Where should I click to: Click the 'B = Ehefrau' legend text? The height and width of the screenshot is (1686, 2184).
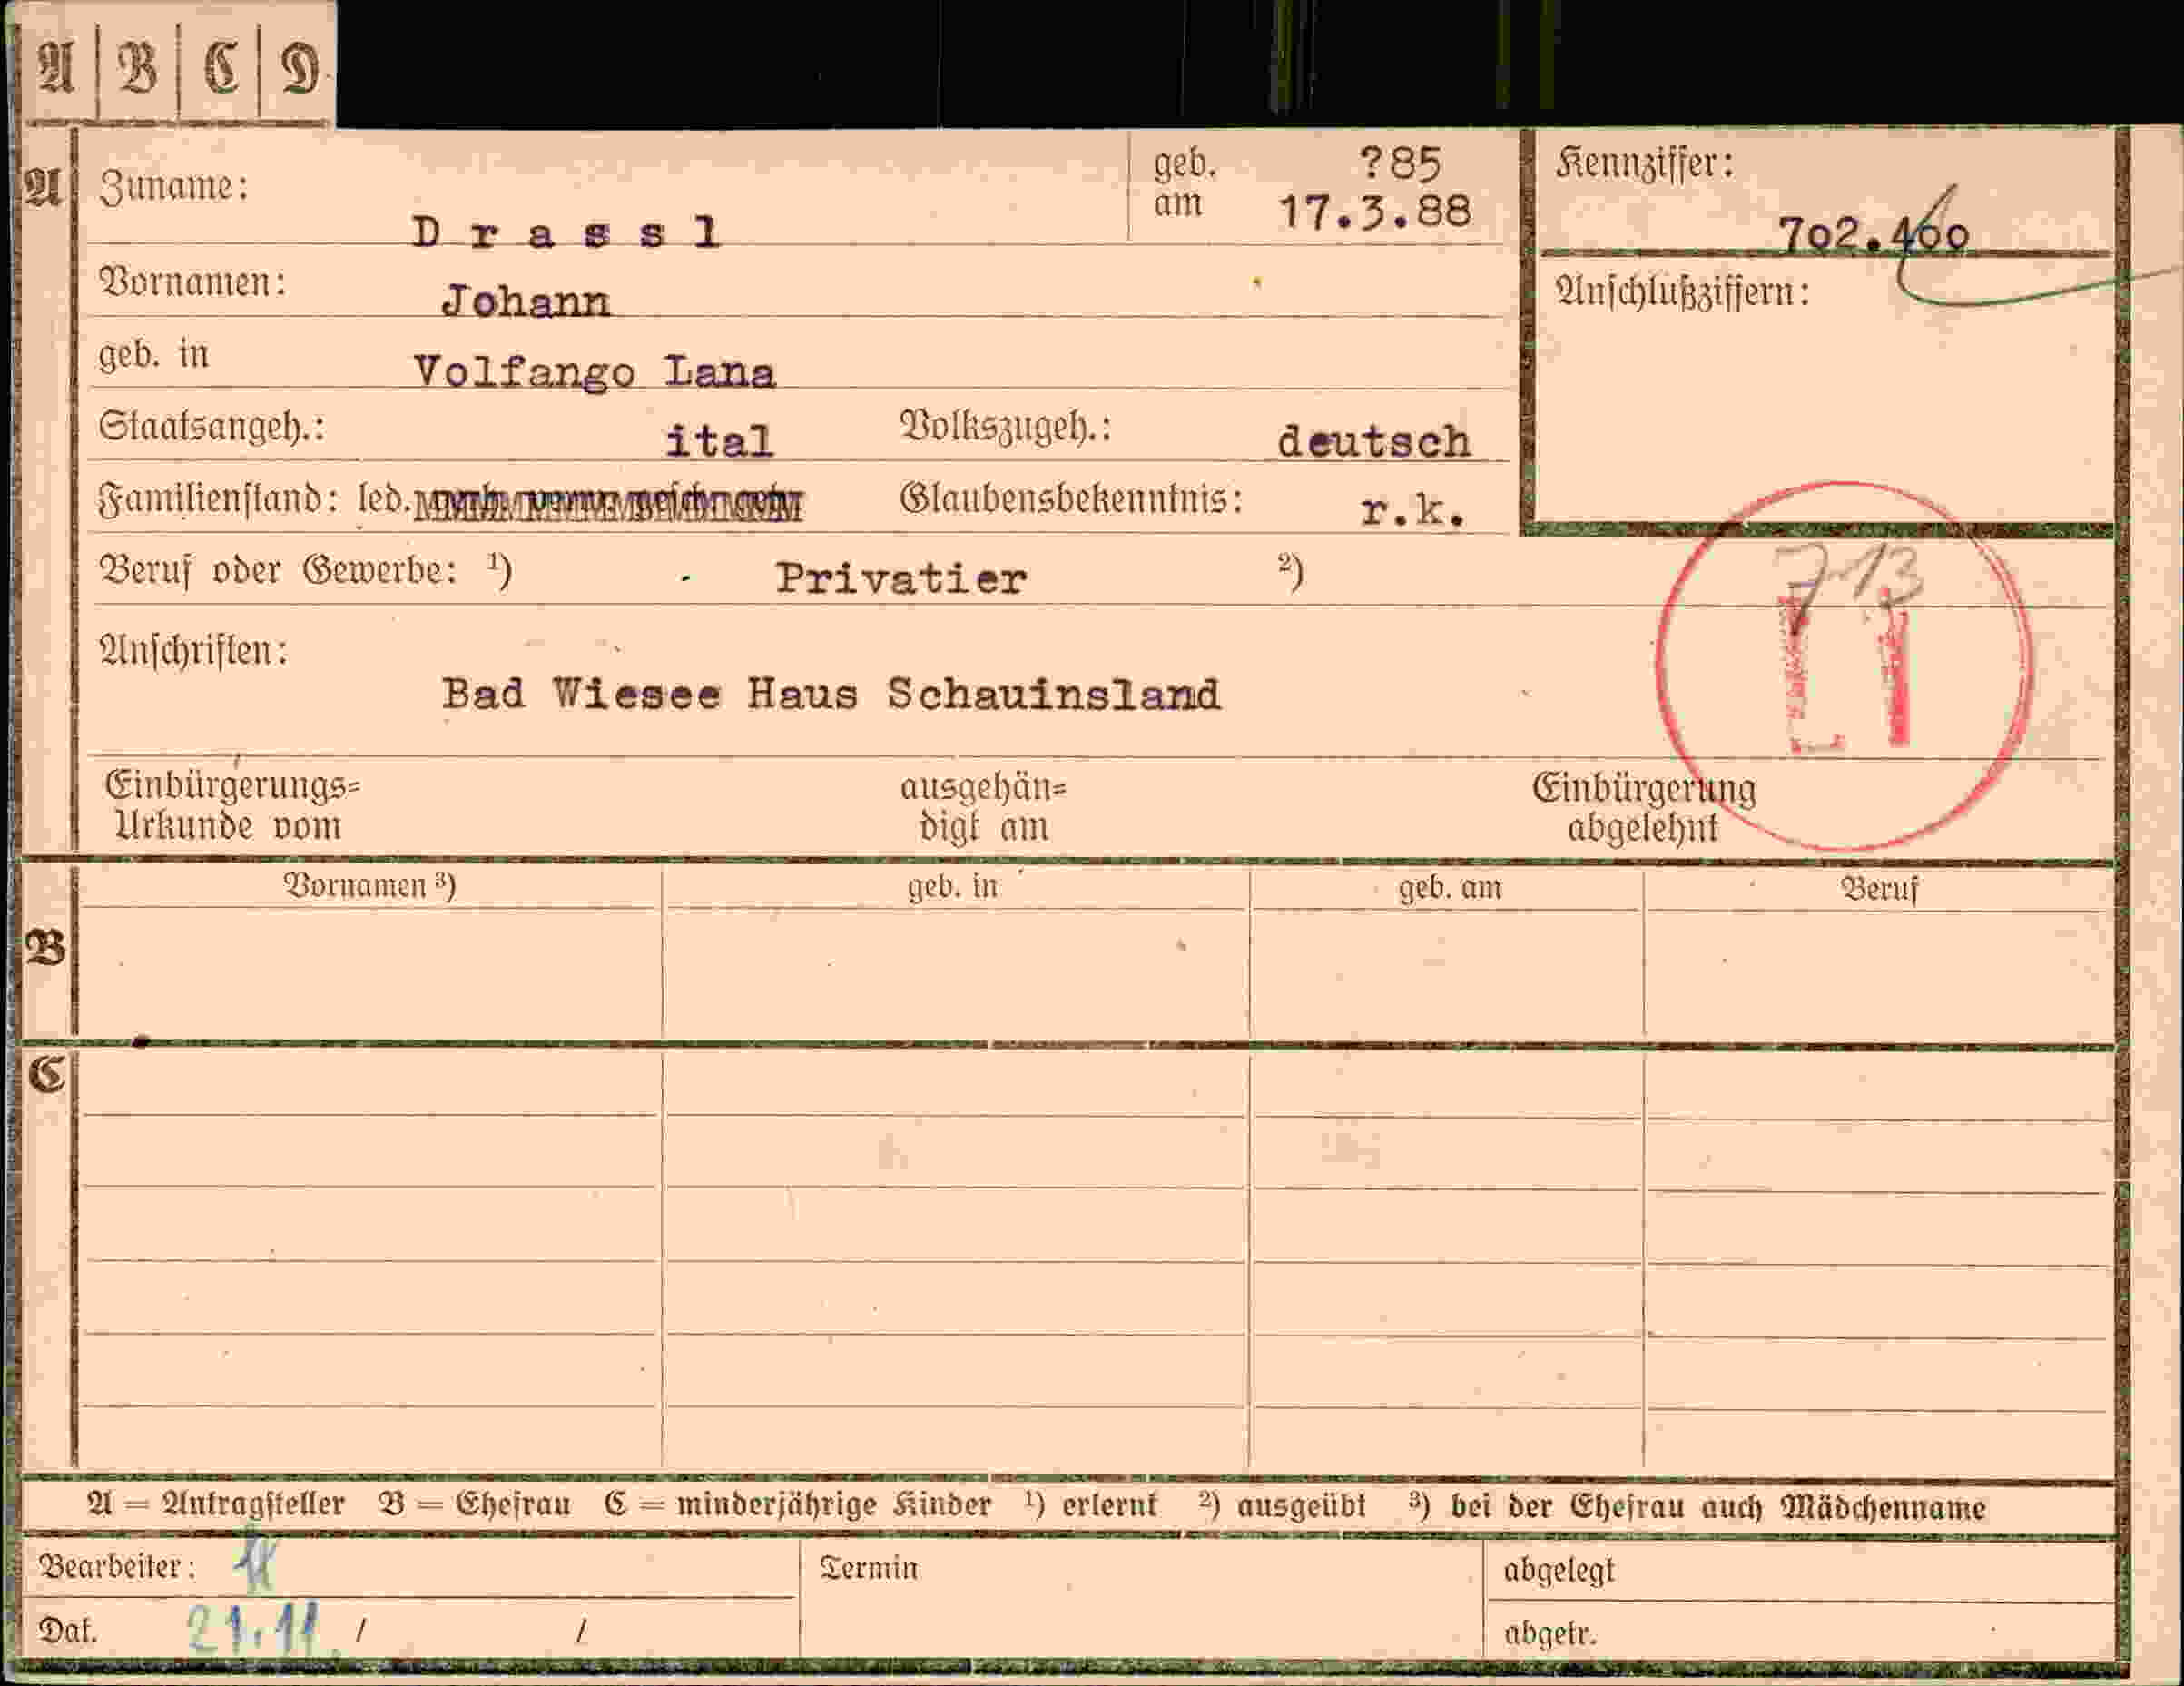(x=475, y=1505)
